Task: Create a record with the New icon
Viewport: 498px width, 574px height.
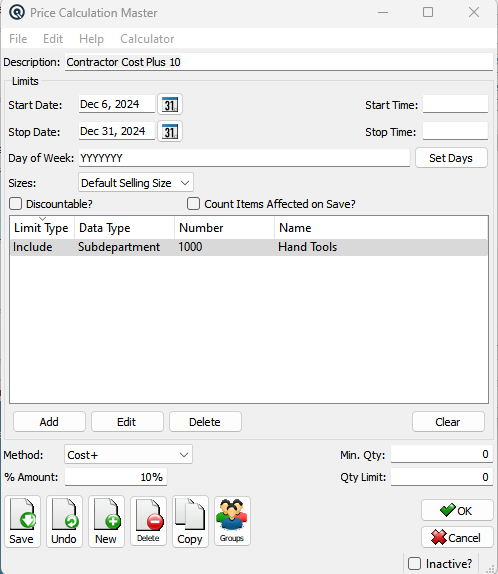Action: click(x=106, y=521)
